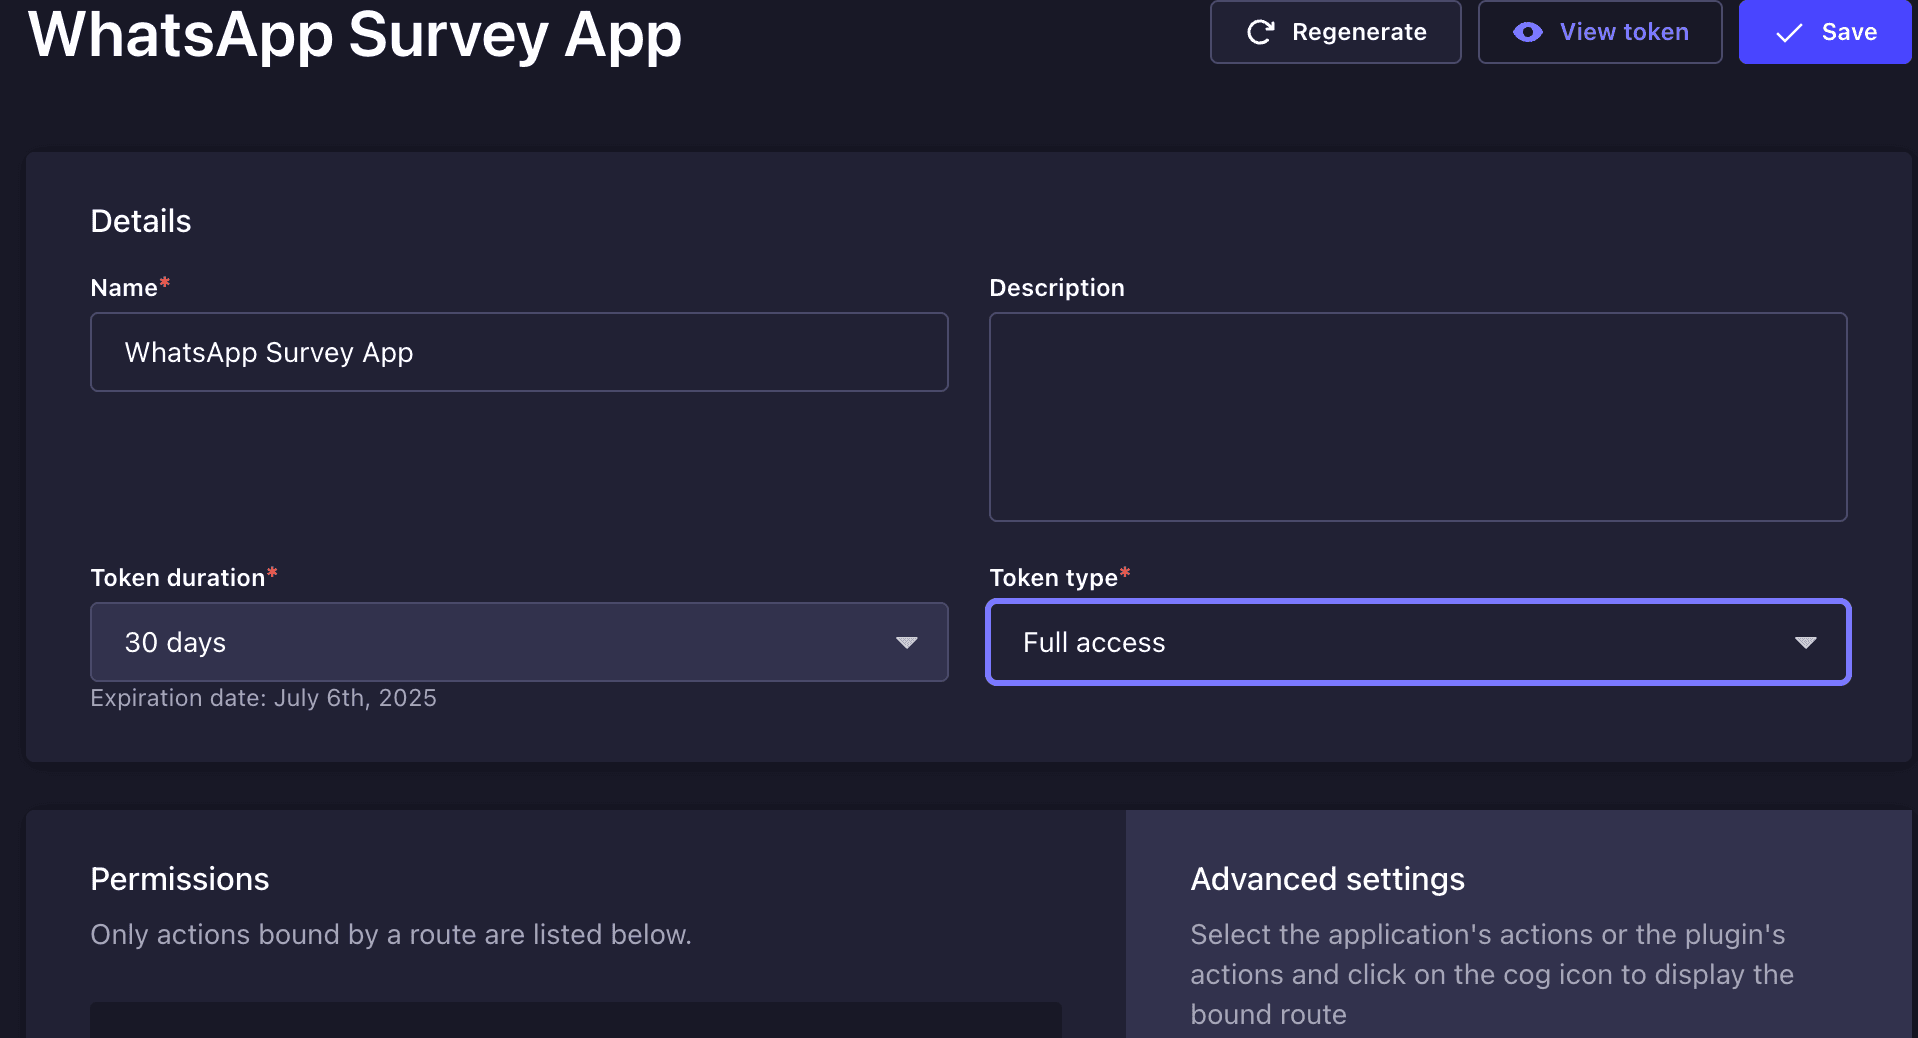Image resolution: width=1918 pixels, height=1038 pixels.
Task: Click the WhatsApp Survey App page title
Action: [x=355, y=35]
